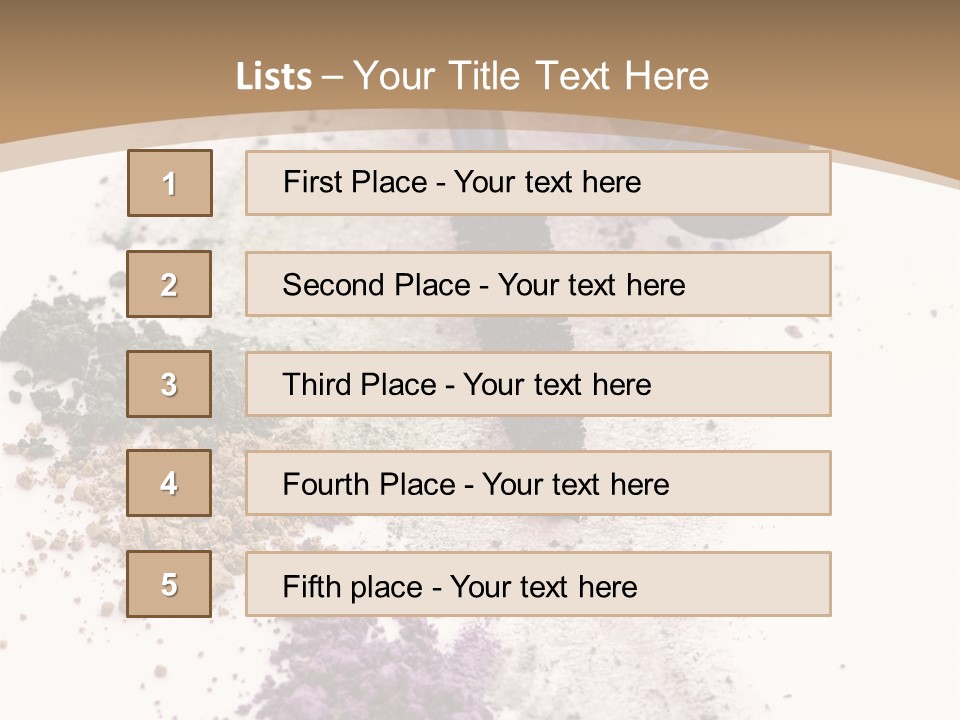Screen dimensions: 960x720
Task: Click 'Your text here' in Third row
Action: [557, 385]
